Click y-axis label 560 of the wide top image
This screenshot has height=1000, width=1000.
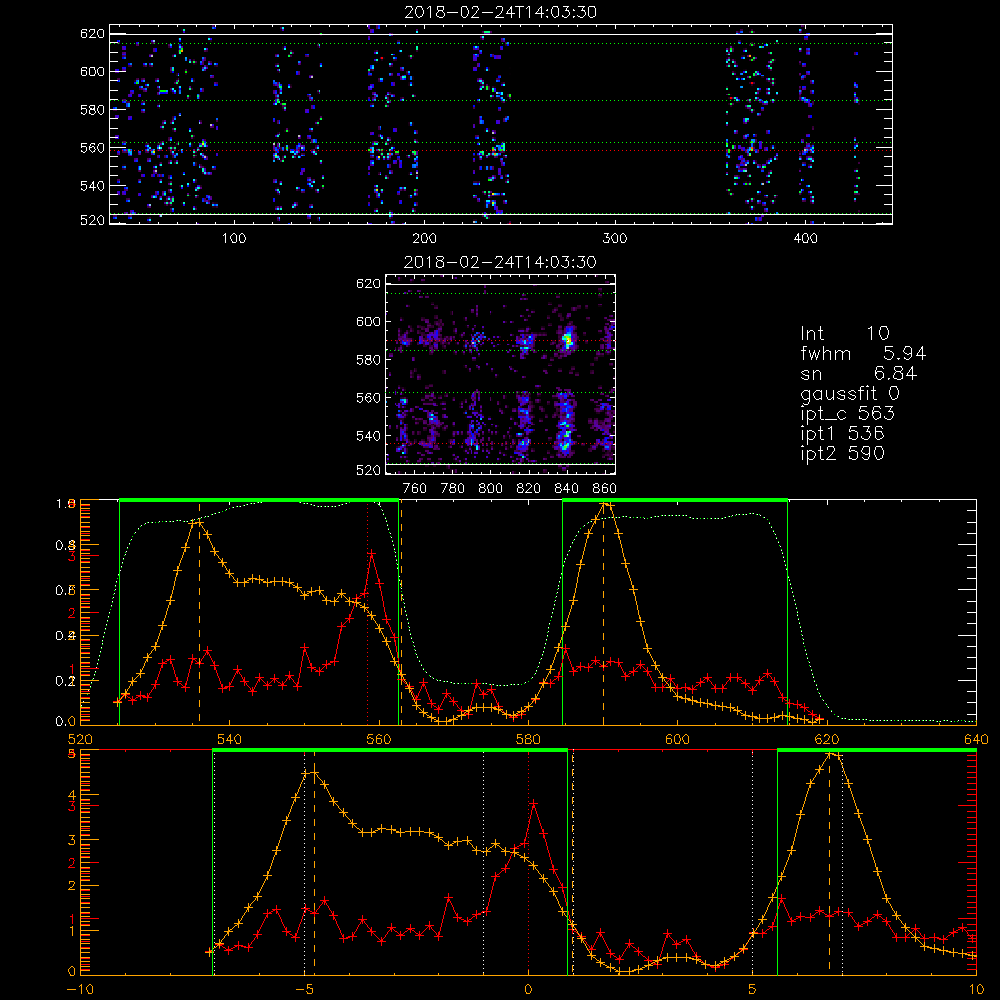(x=92, y=148)
